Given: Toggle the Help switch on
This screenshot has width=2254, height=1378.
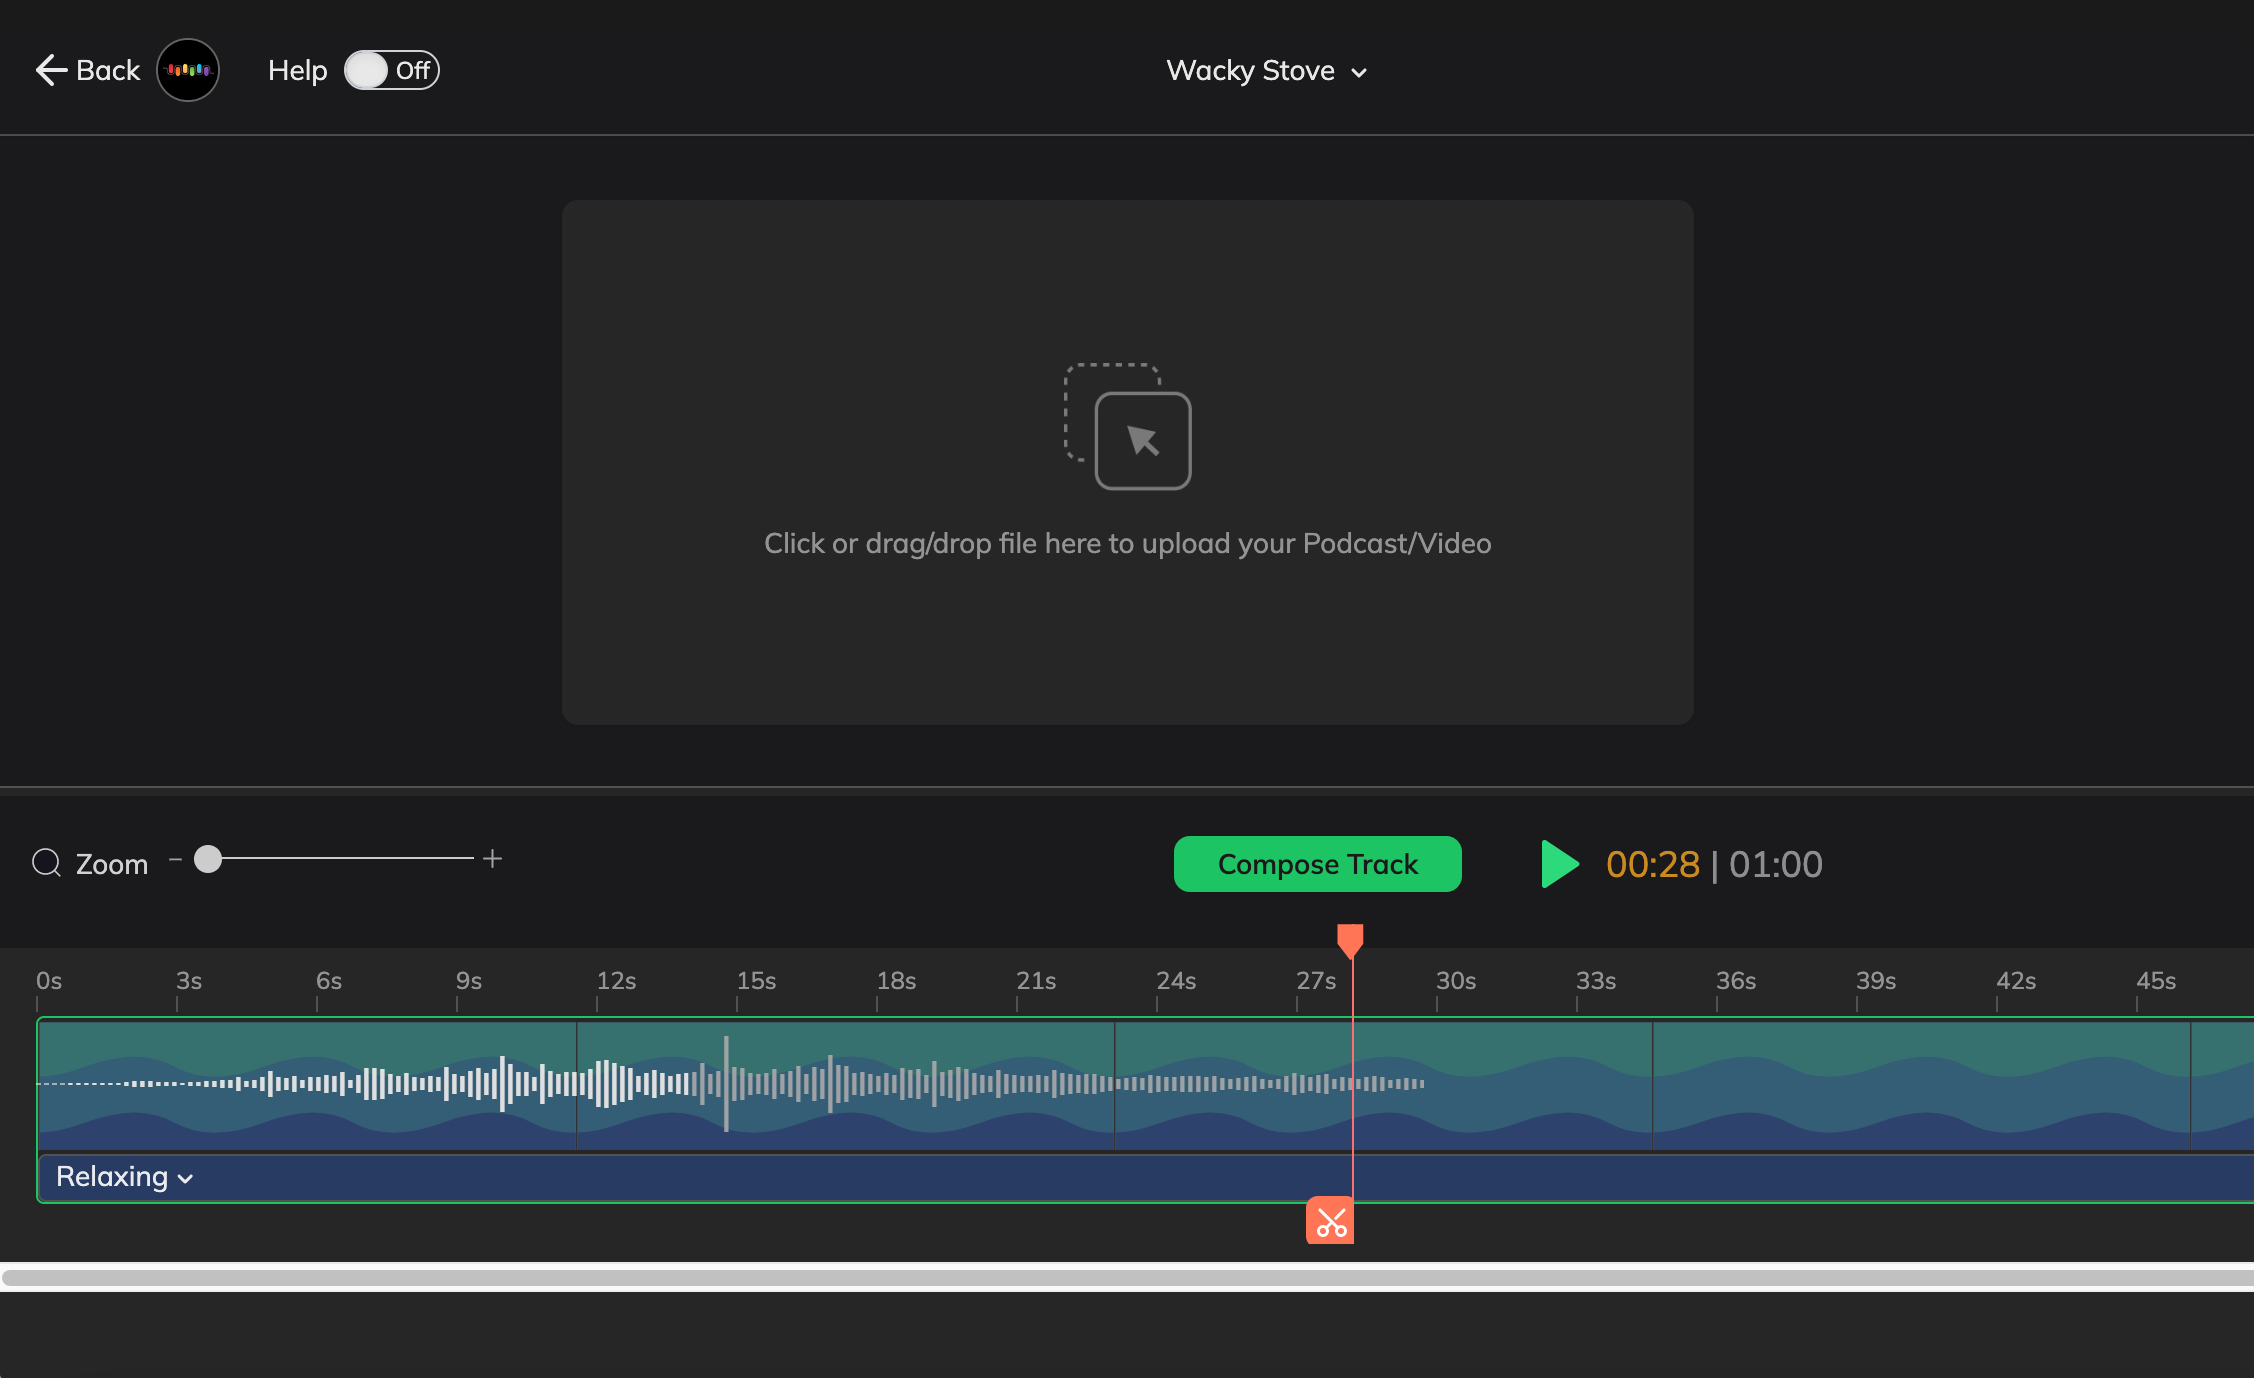Looking at the screenshot, I should coord(391,70).
